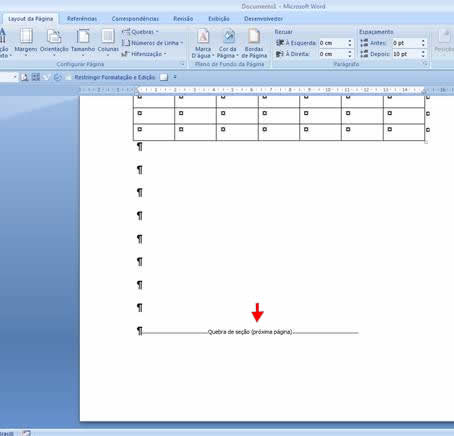Click the left indent icon beside À Esquerda
The image size is (454, 436).
[280, 43]
